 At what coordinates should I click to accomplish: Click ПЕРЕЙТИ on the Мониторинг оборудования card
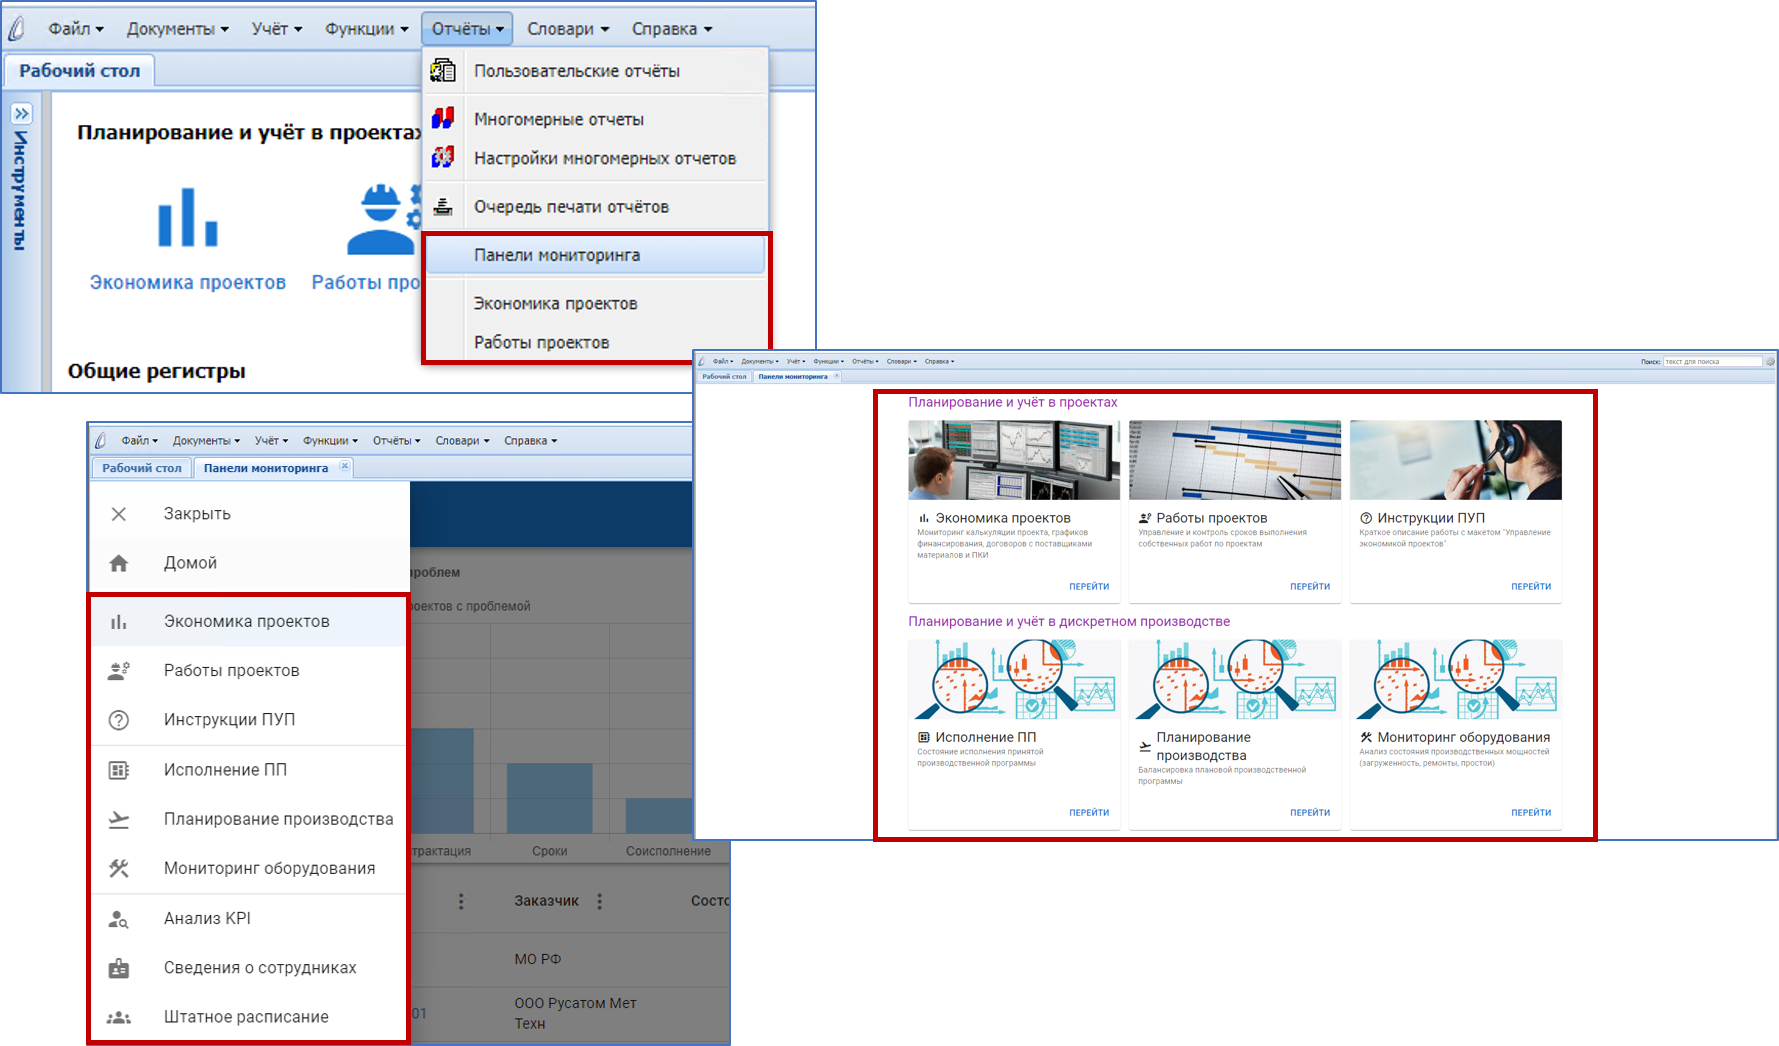(1530, 813)
